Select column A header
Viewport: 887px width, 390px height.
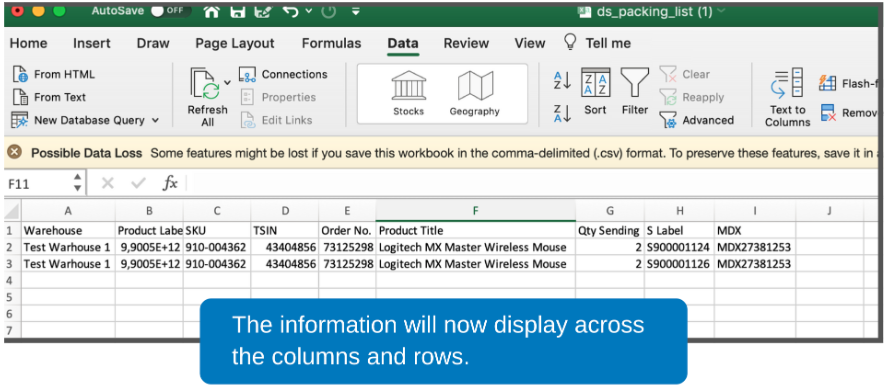coord(68,211)
